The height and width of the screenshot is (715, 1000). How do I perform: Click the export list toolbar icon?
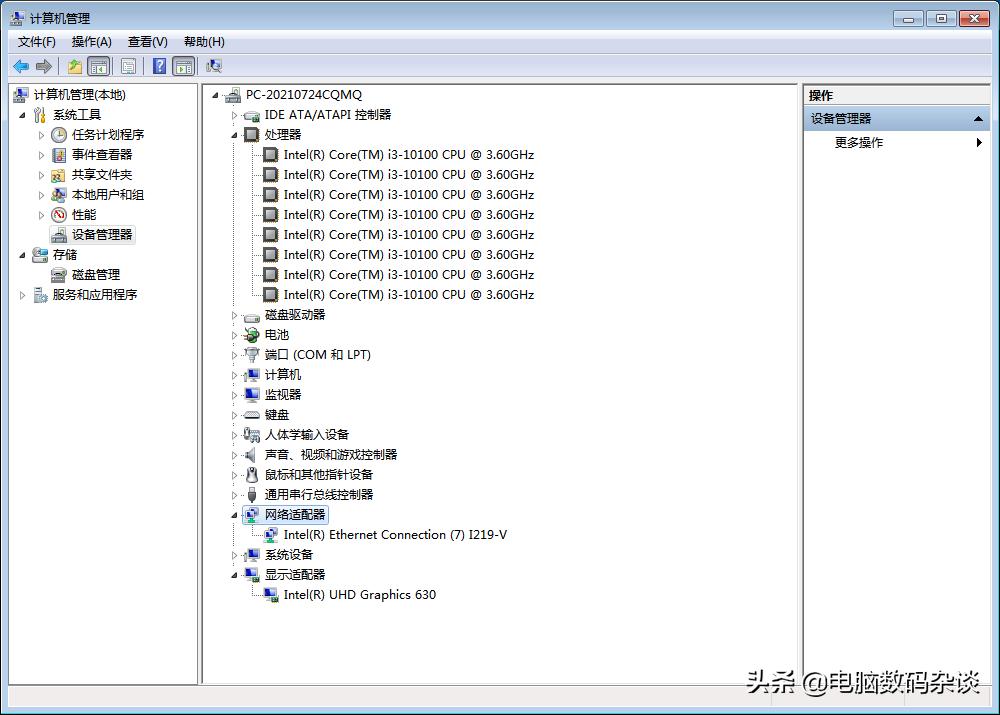point(74,66)
